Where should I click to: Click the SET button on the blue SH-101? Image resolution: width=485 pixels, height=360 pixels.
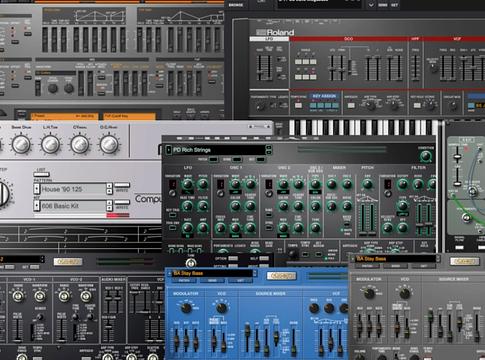pos(240,281)
